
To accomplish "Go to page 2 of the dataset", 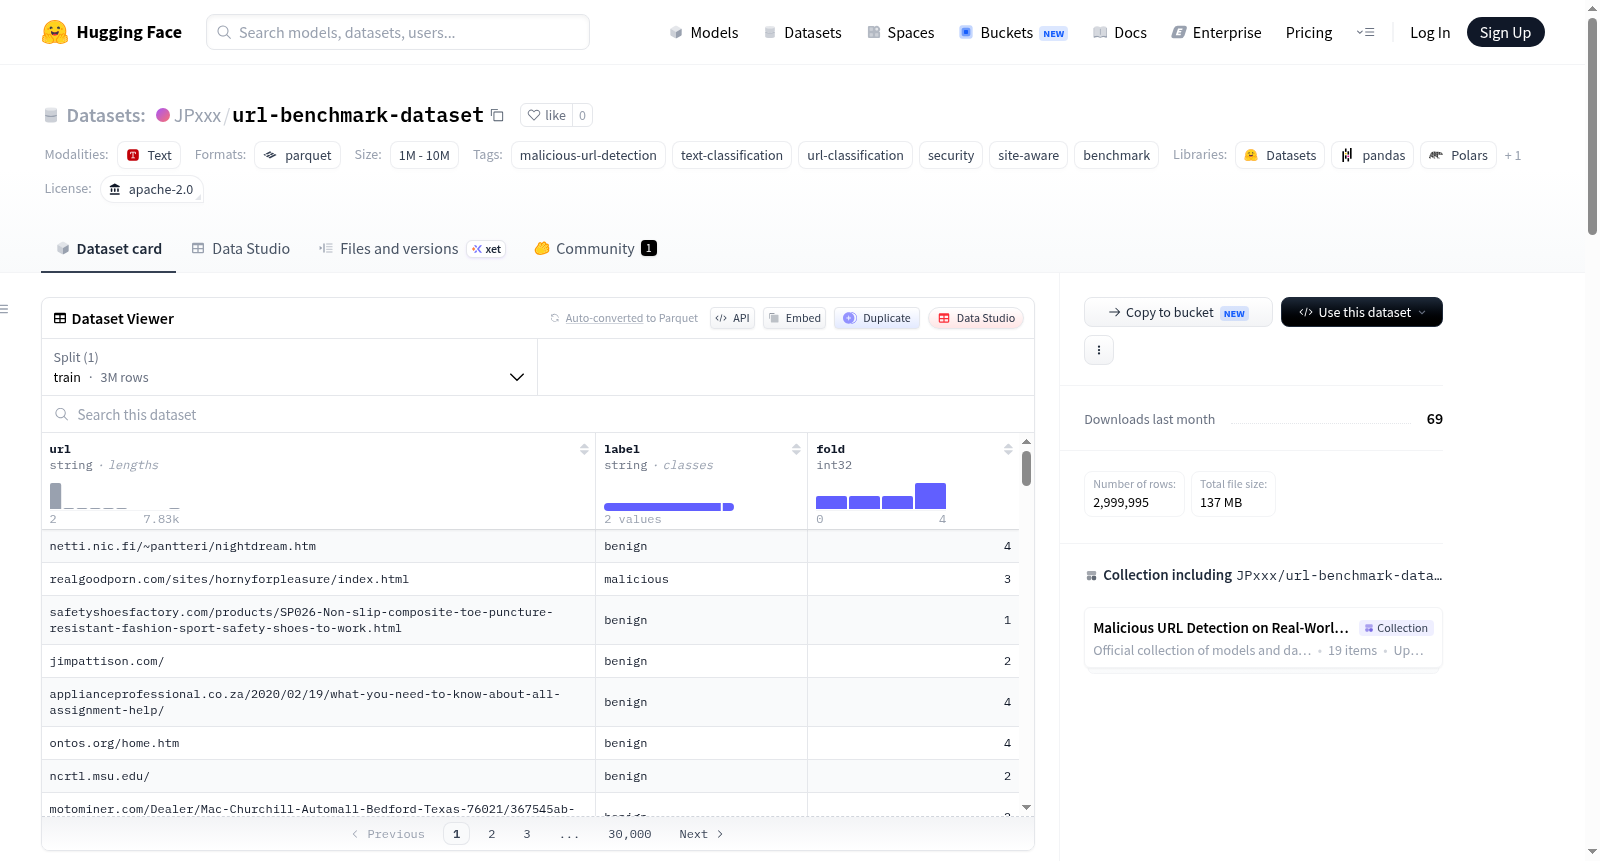I will point(492,834).
